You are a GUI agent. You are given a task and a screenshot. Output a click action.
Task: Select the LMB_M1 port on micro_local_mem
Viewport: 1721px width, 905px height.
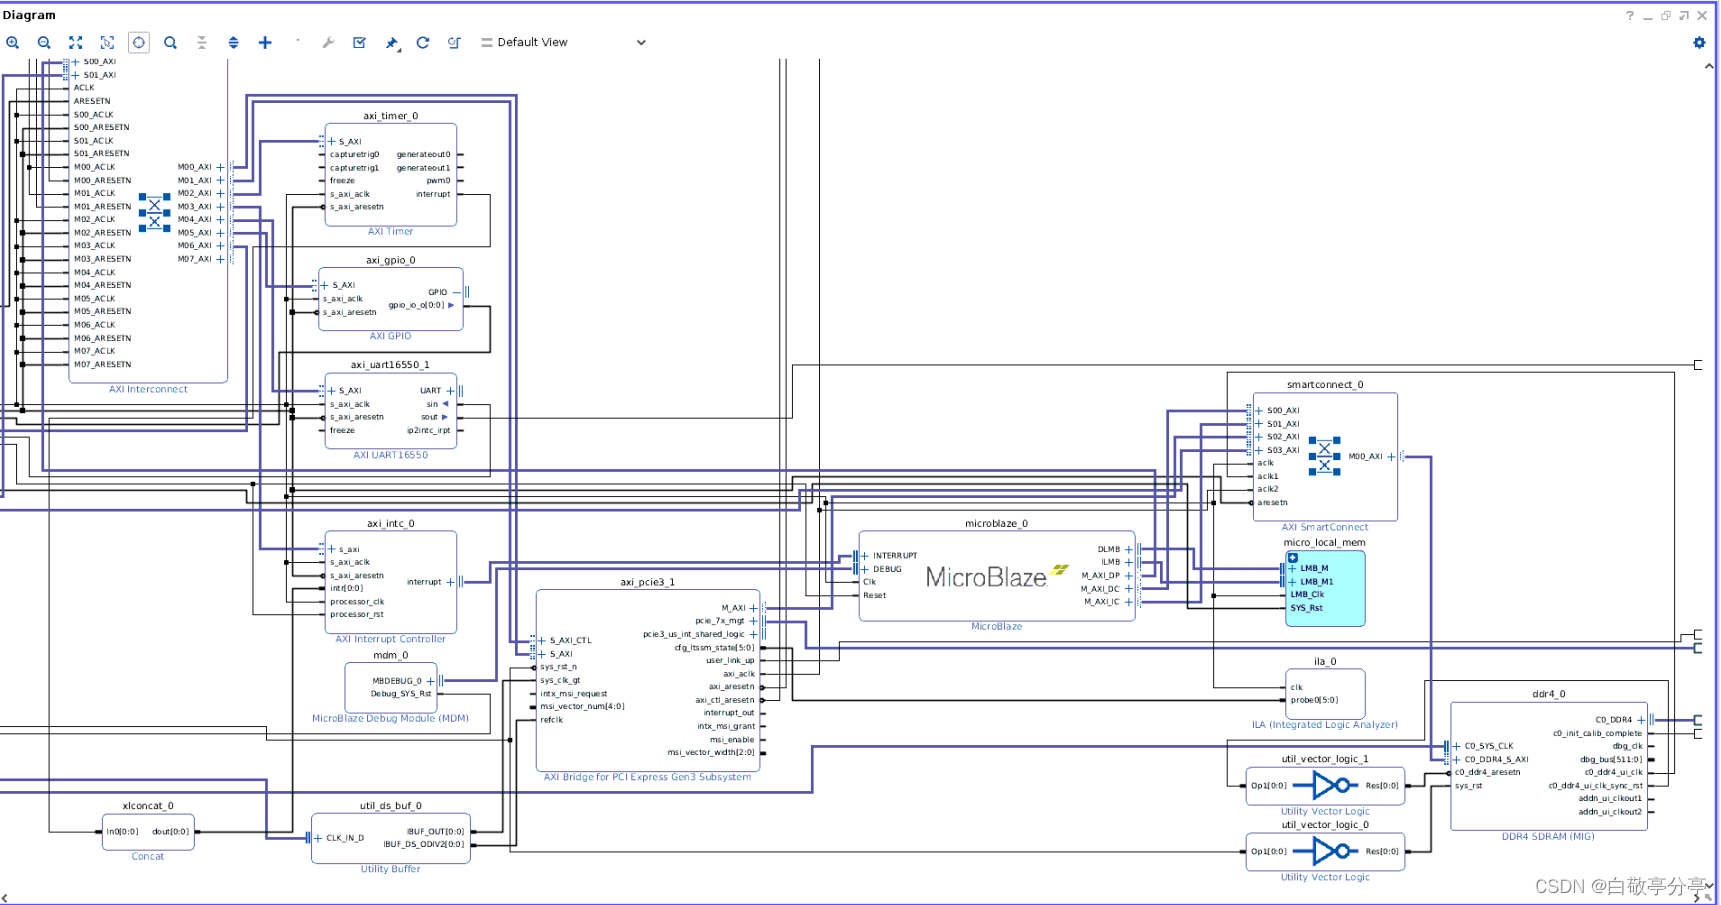[1316, 581]
